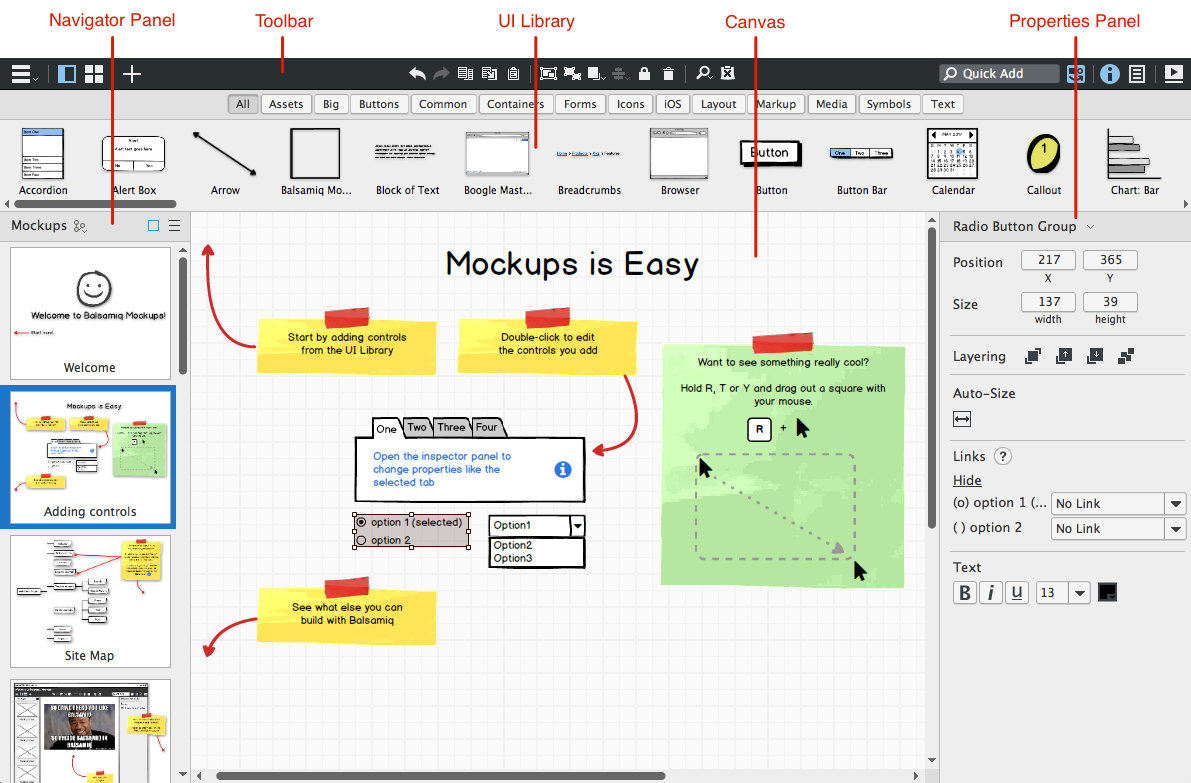Viewport: 1191px width, 783px height.
Task: Select the Site Map mockup thumbnail
Action: coord(90,600)
